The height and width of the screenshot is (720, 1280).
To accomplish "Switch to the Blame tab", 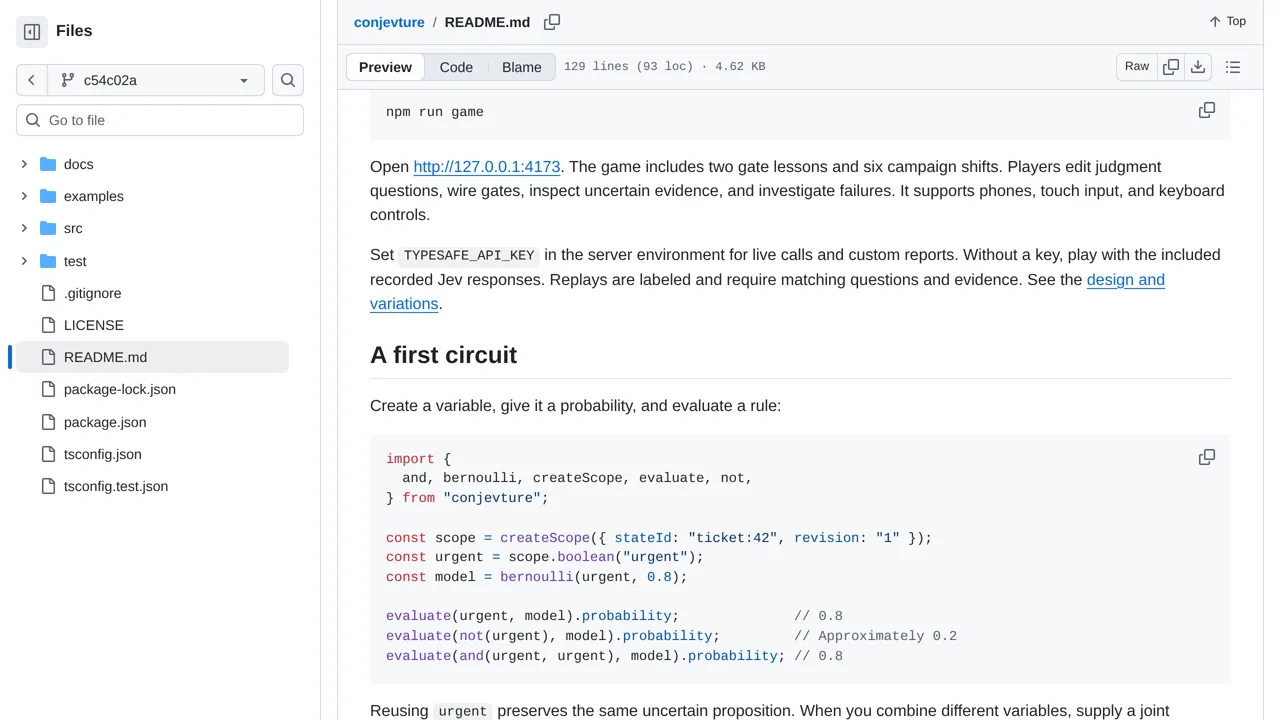I will coord(522,67).
